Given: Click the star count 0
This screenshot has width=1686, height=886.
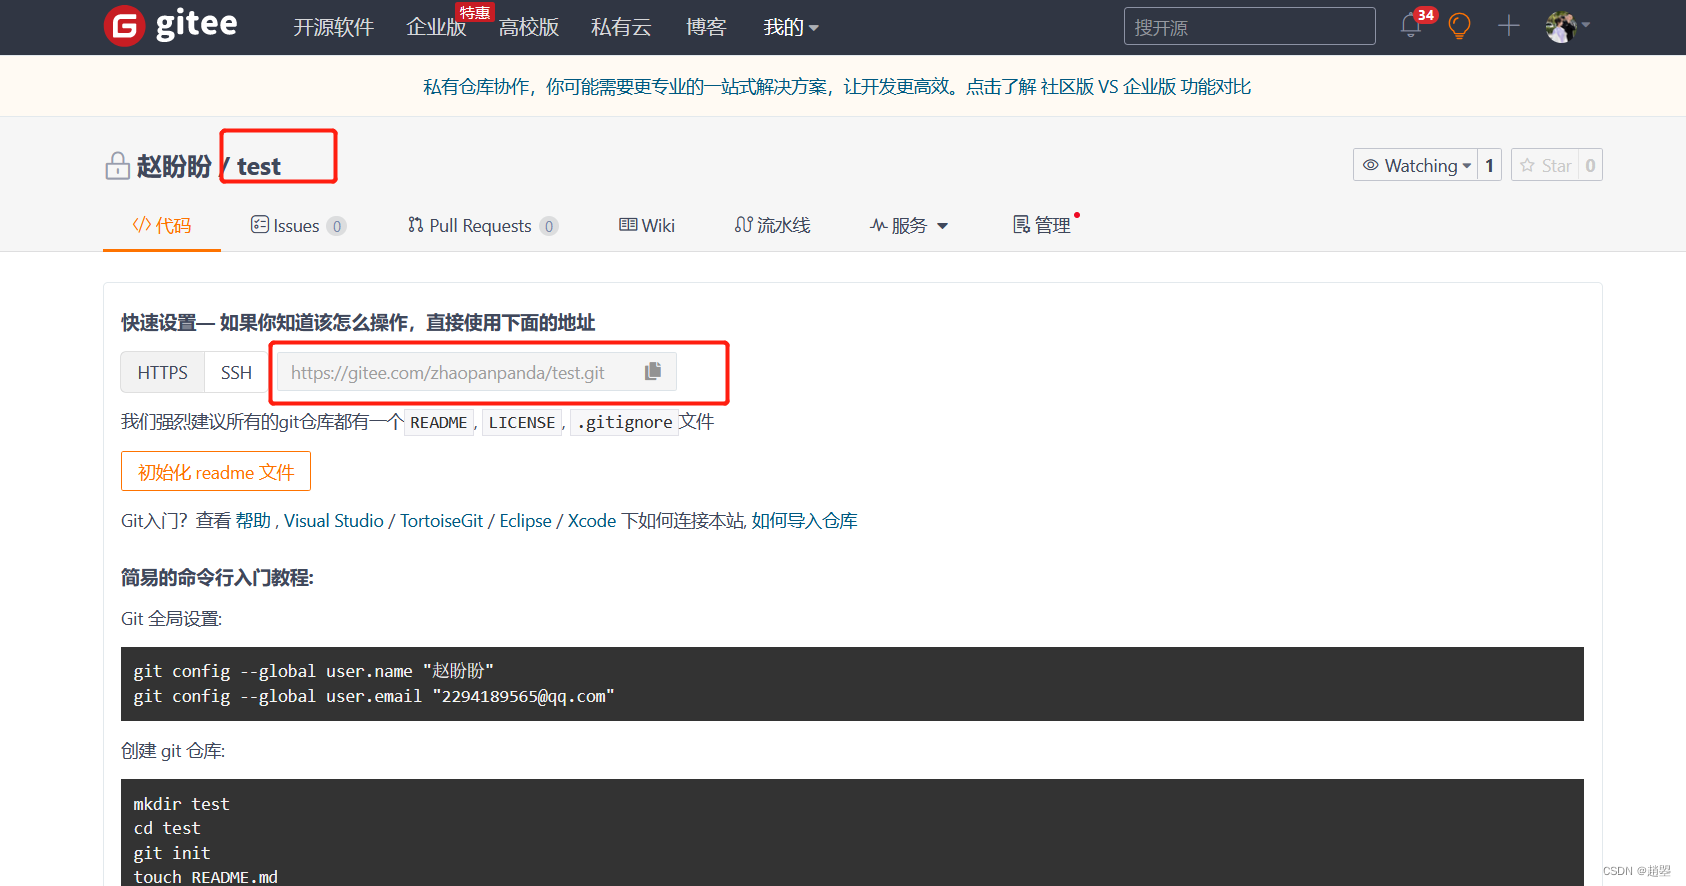Looking at the screenshot, I should tap(1590, 165).
